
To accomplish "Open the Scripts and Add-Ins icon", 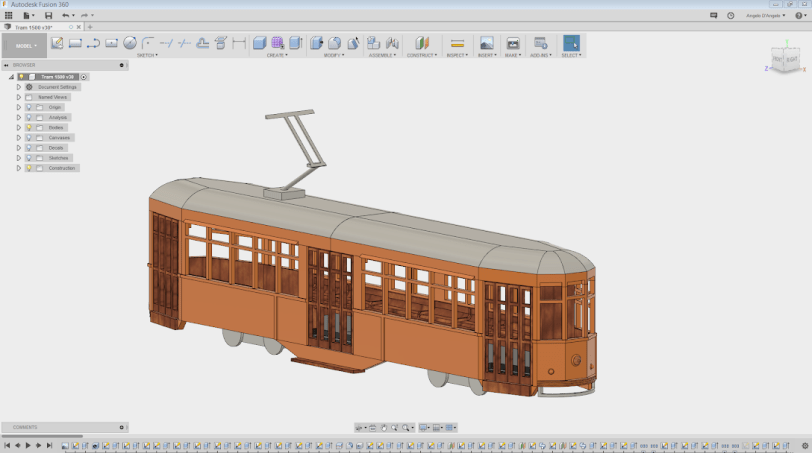I will click(541, 43).
